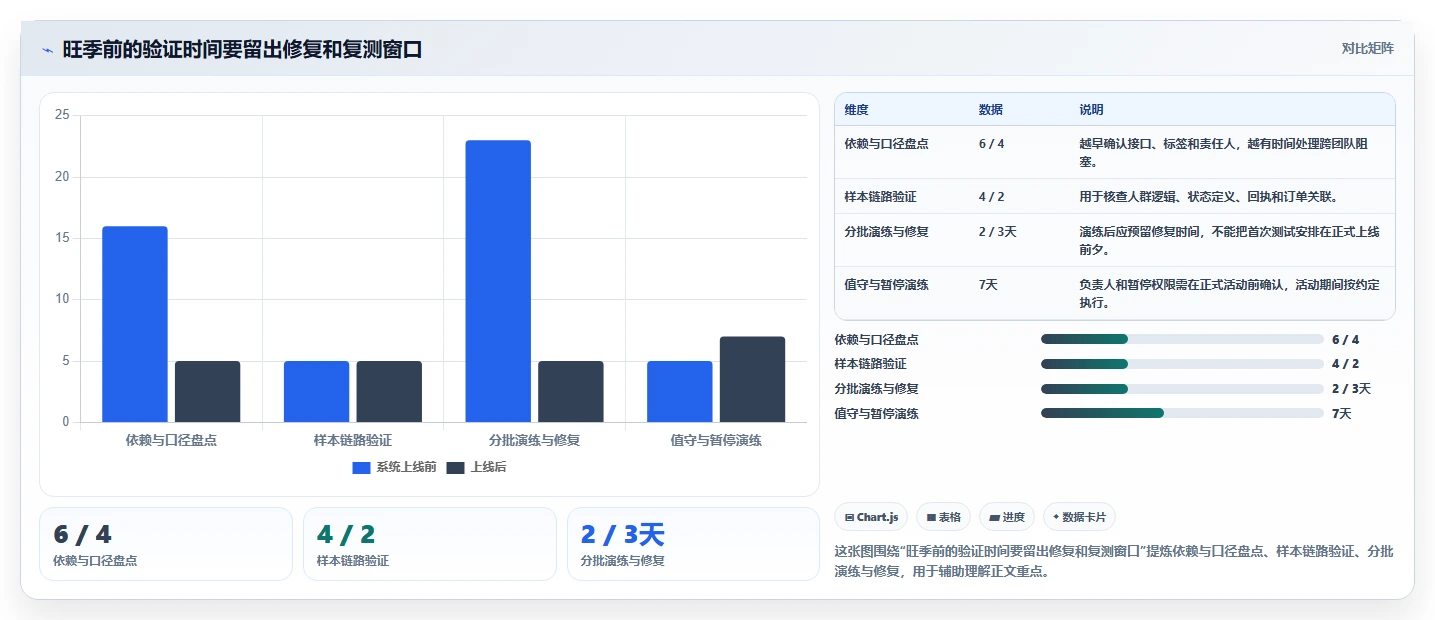Click y-axis value 10
This screenshot has width=1435, height=620.
tap(62, 299)
